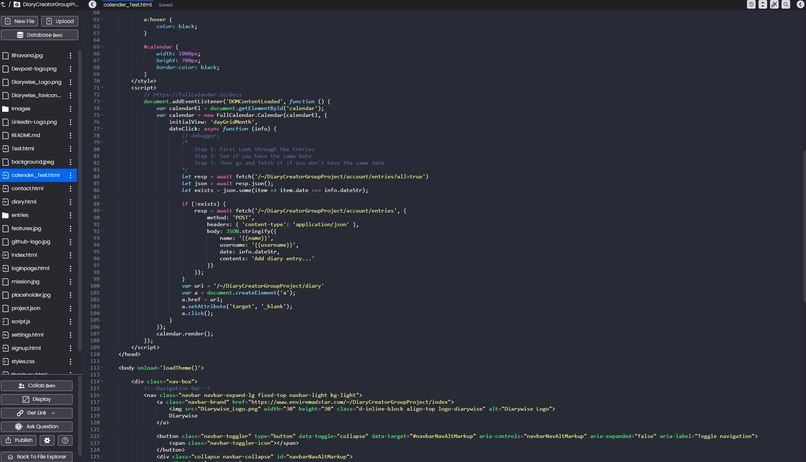Open the Database beta panel

click(x=40, y=35)
